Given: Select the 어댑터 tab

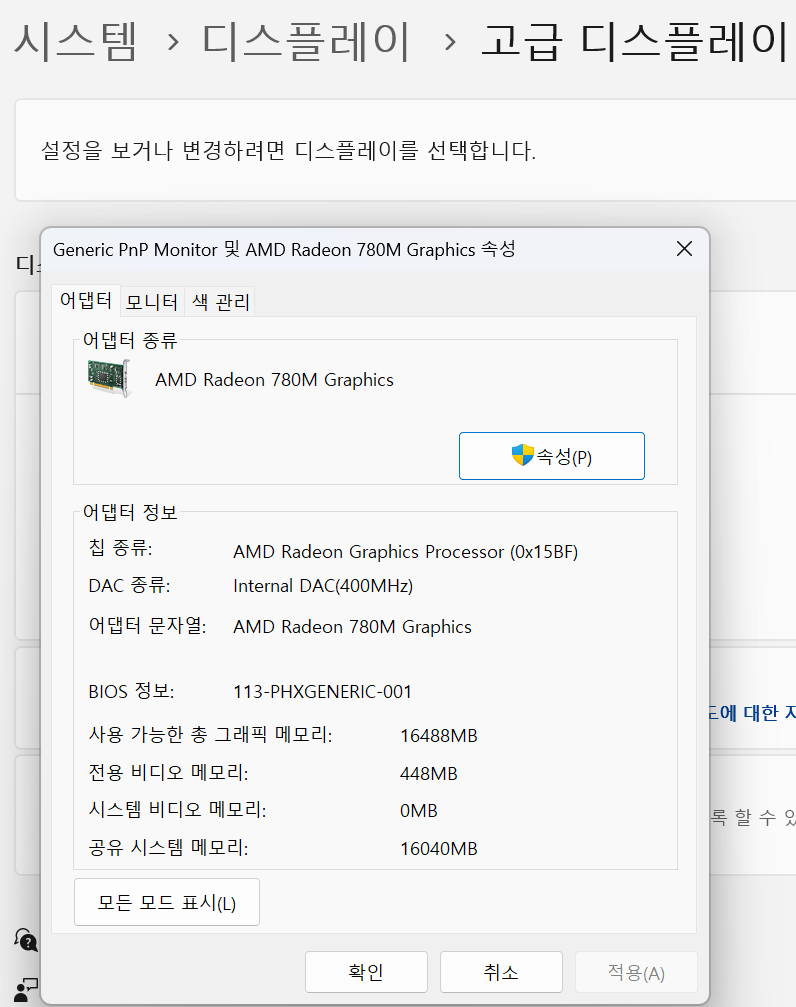Looking at the screenshot, I should coord(85,300).
